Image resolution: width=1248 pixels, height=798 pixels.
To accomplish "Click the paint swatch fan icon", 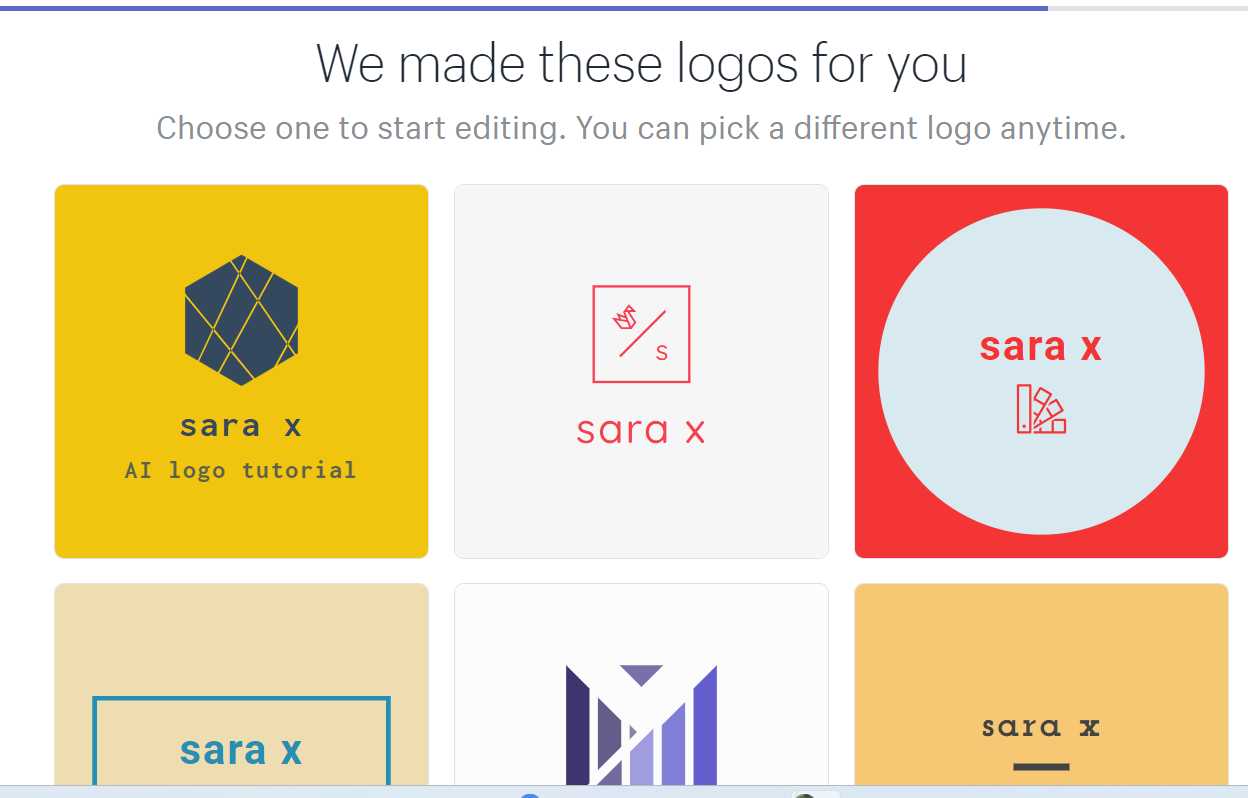I will [1040, 409].
